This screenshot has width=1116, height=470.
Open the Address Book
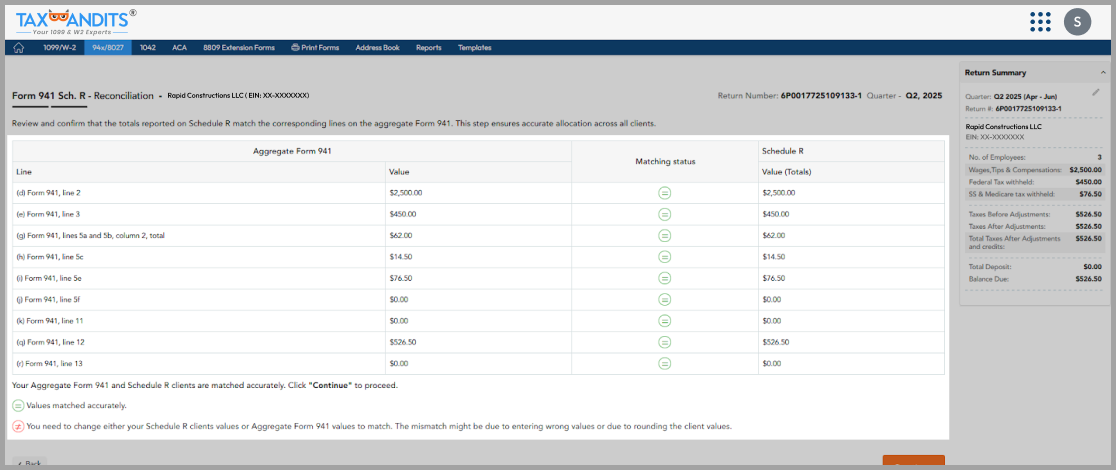click(x=377, y=47)
